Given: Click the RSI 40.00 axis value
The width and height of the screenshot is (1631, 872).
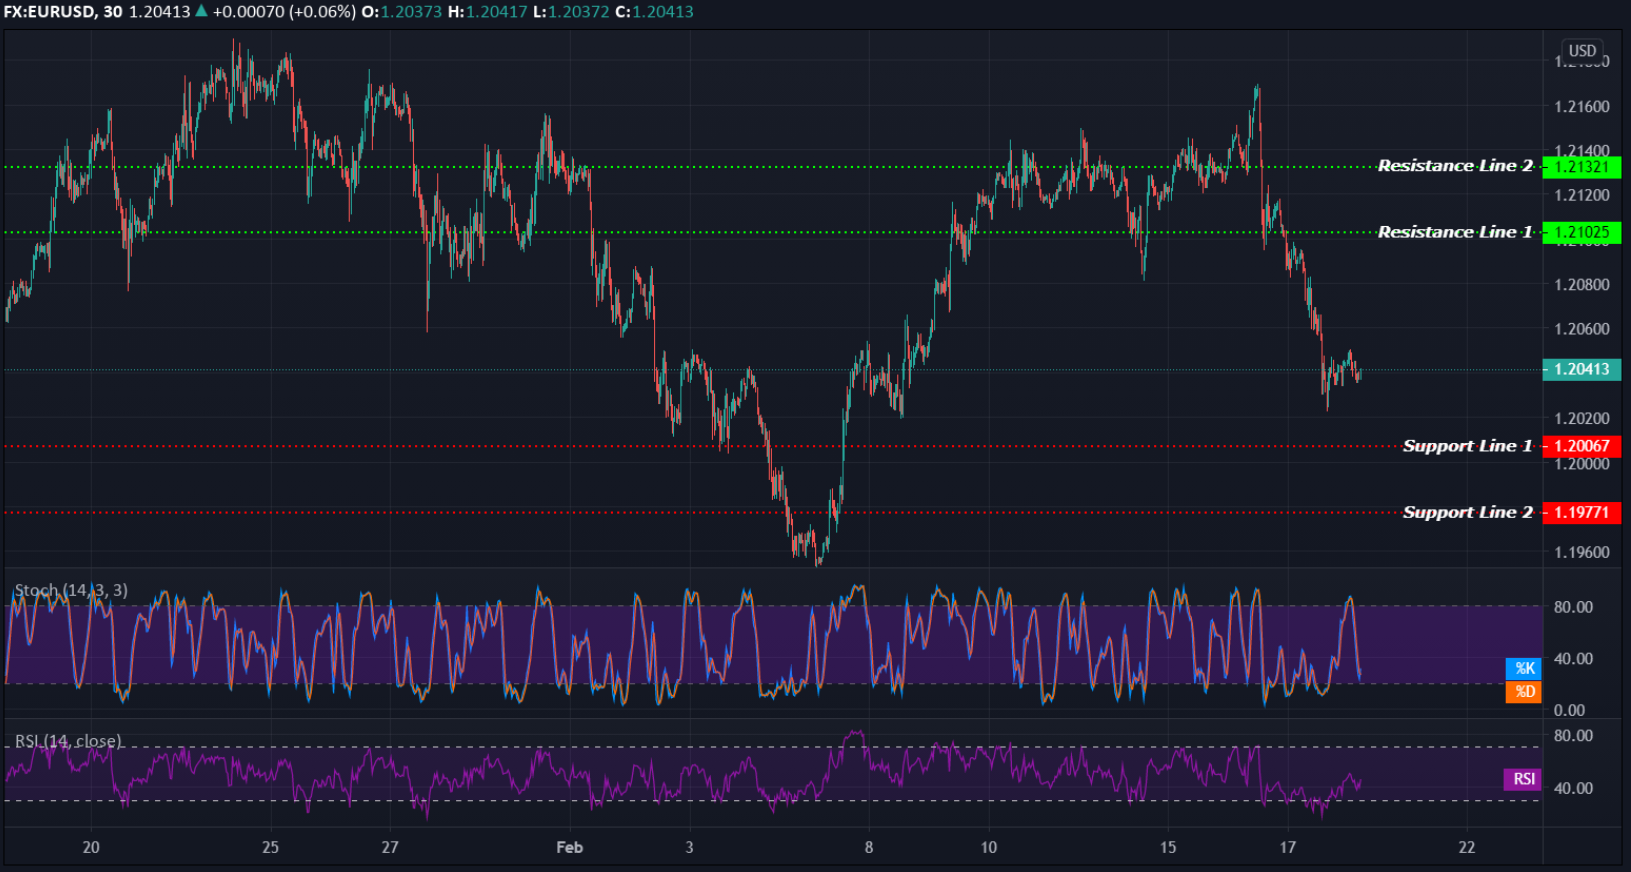Looking at the screenshot, I should click(1573, 788).
